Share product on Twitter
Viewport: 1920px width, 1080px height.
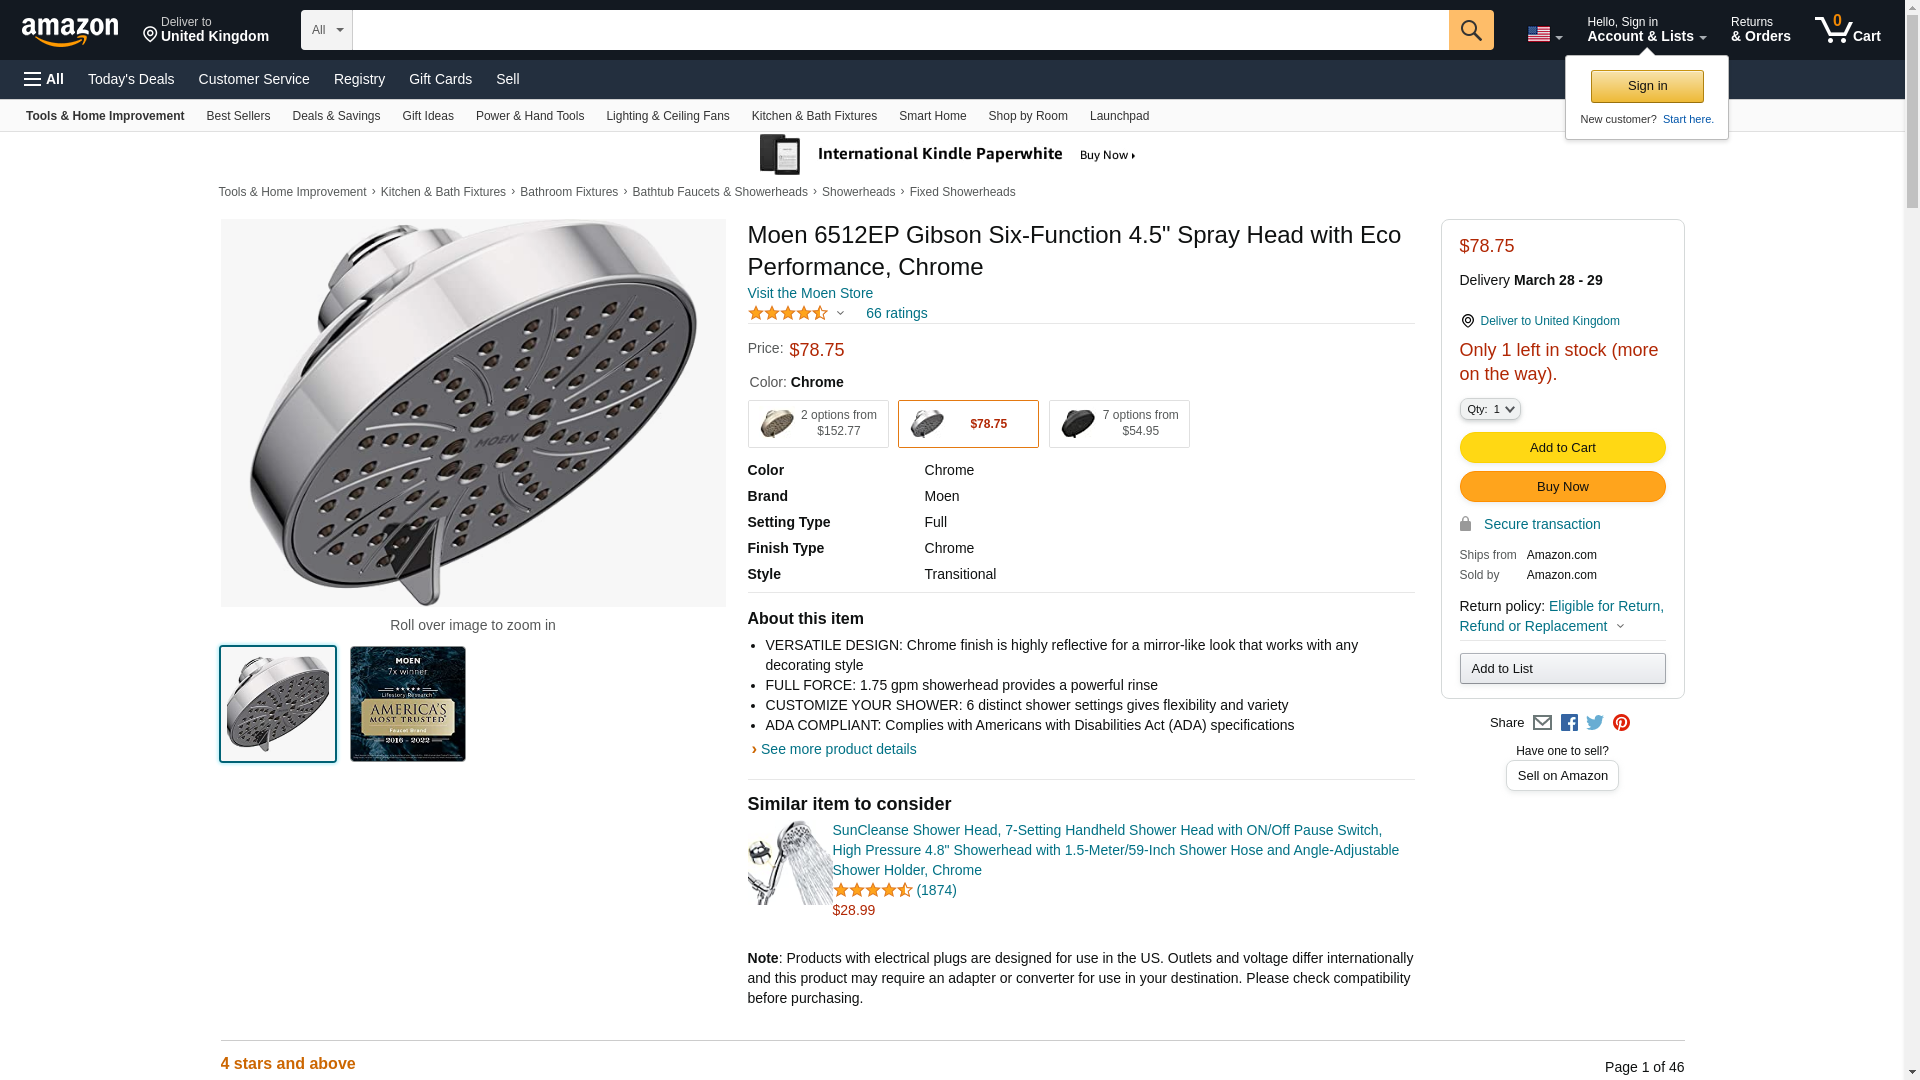(x=1595, y=723)
